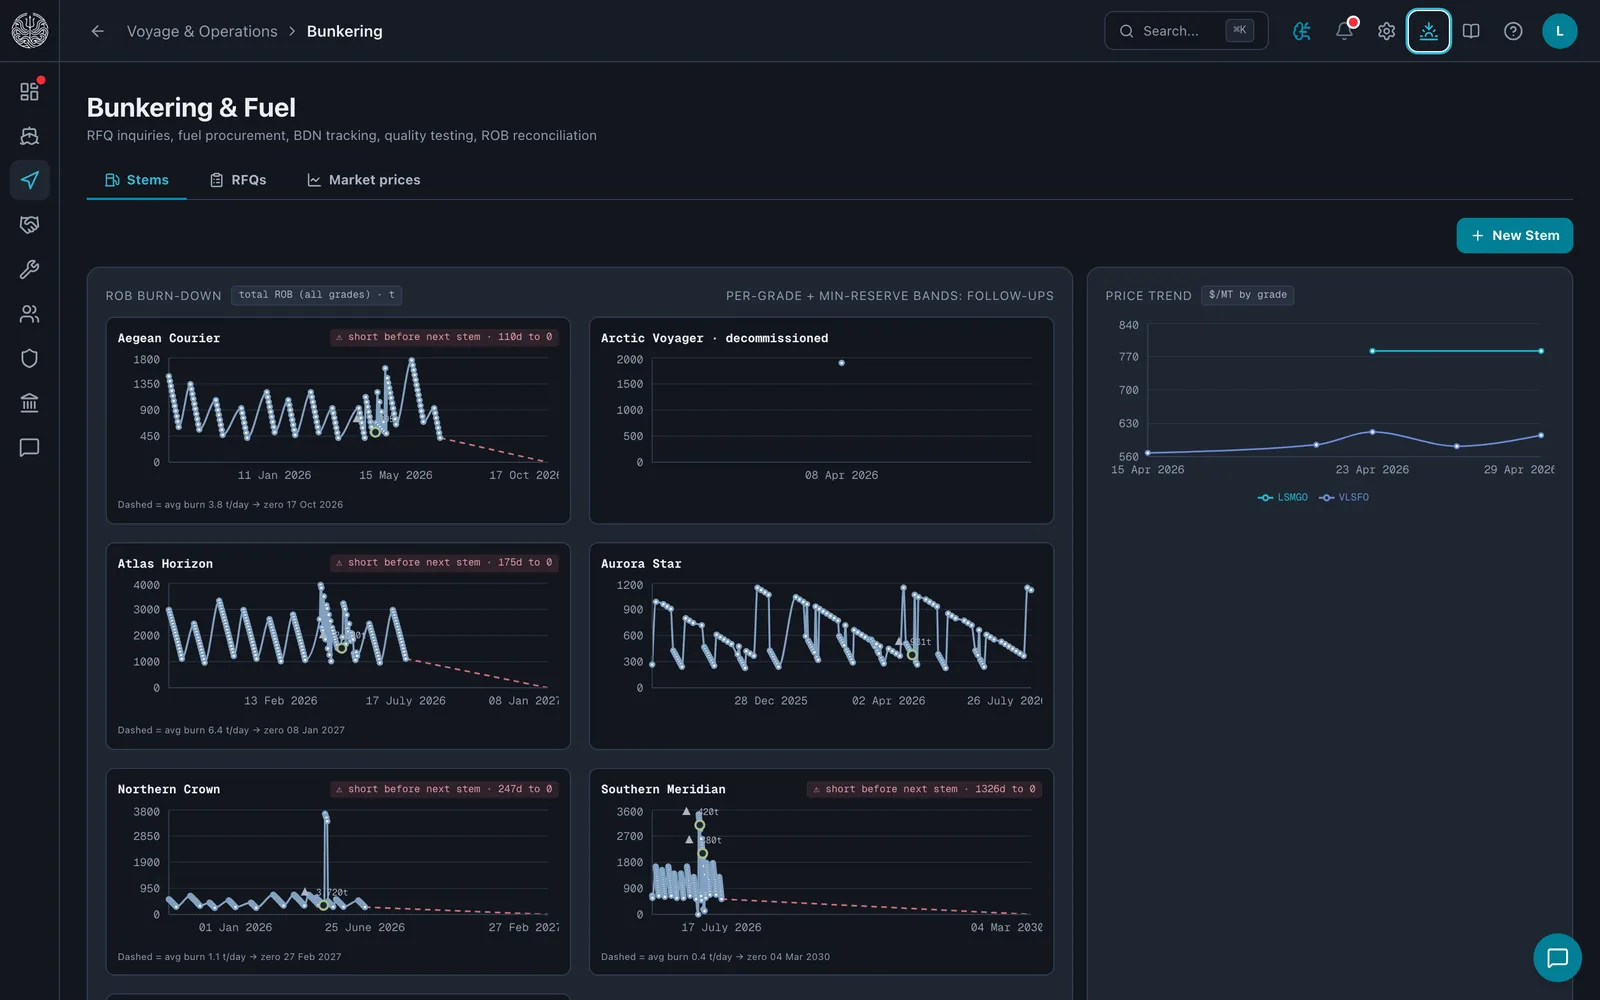Image resolution: width=1600 pixels, height=1000 pixels.
Task: Open the notifications bell
Action: 1344,31
